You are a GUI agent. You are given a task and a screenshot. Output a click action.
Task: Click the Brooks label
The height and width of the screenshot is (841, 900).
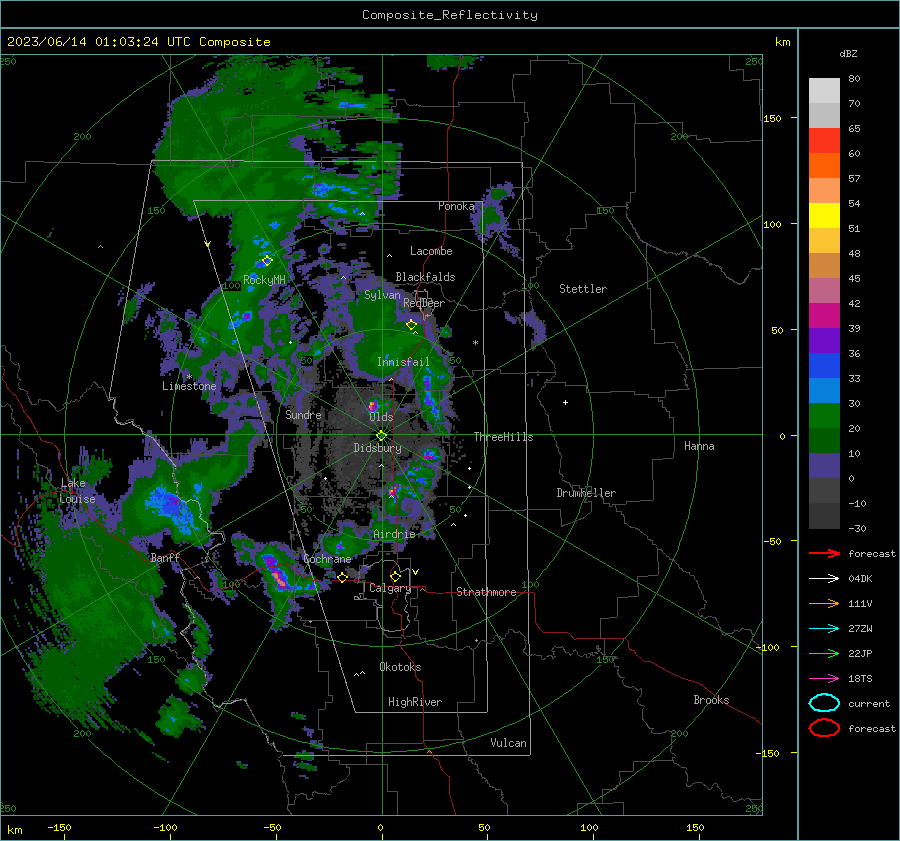711,700
